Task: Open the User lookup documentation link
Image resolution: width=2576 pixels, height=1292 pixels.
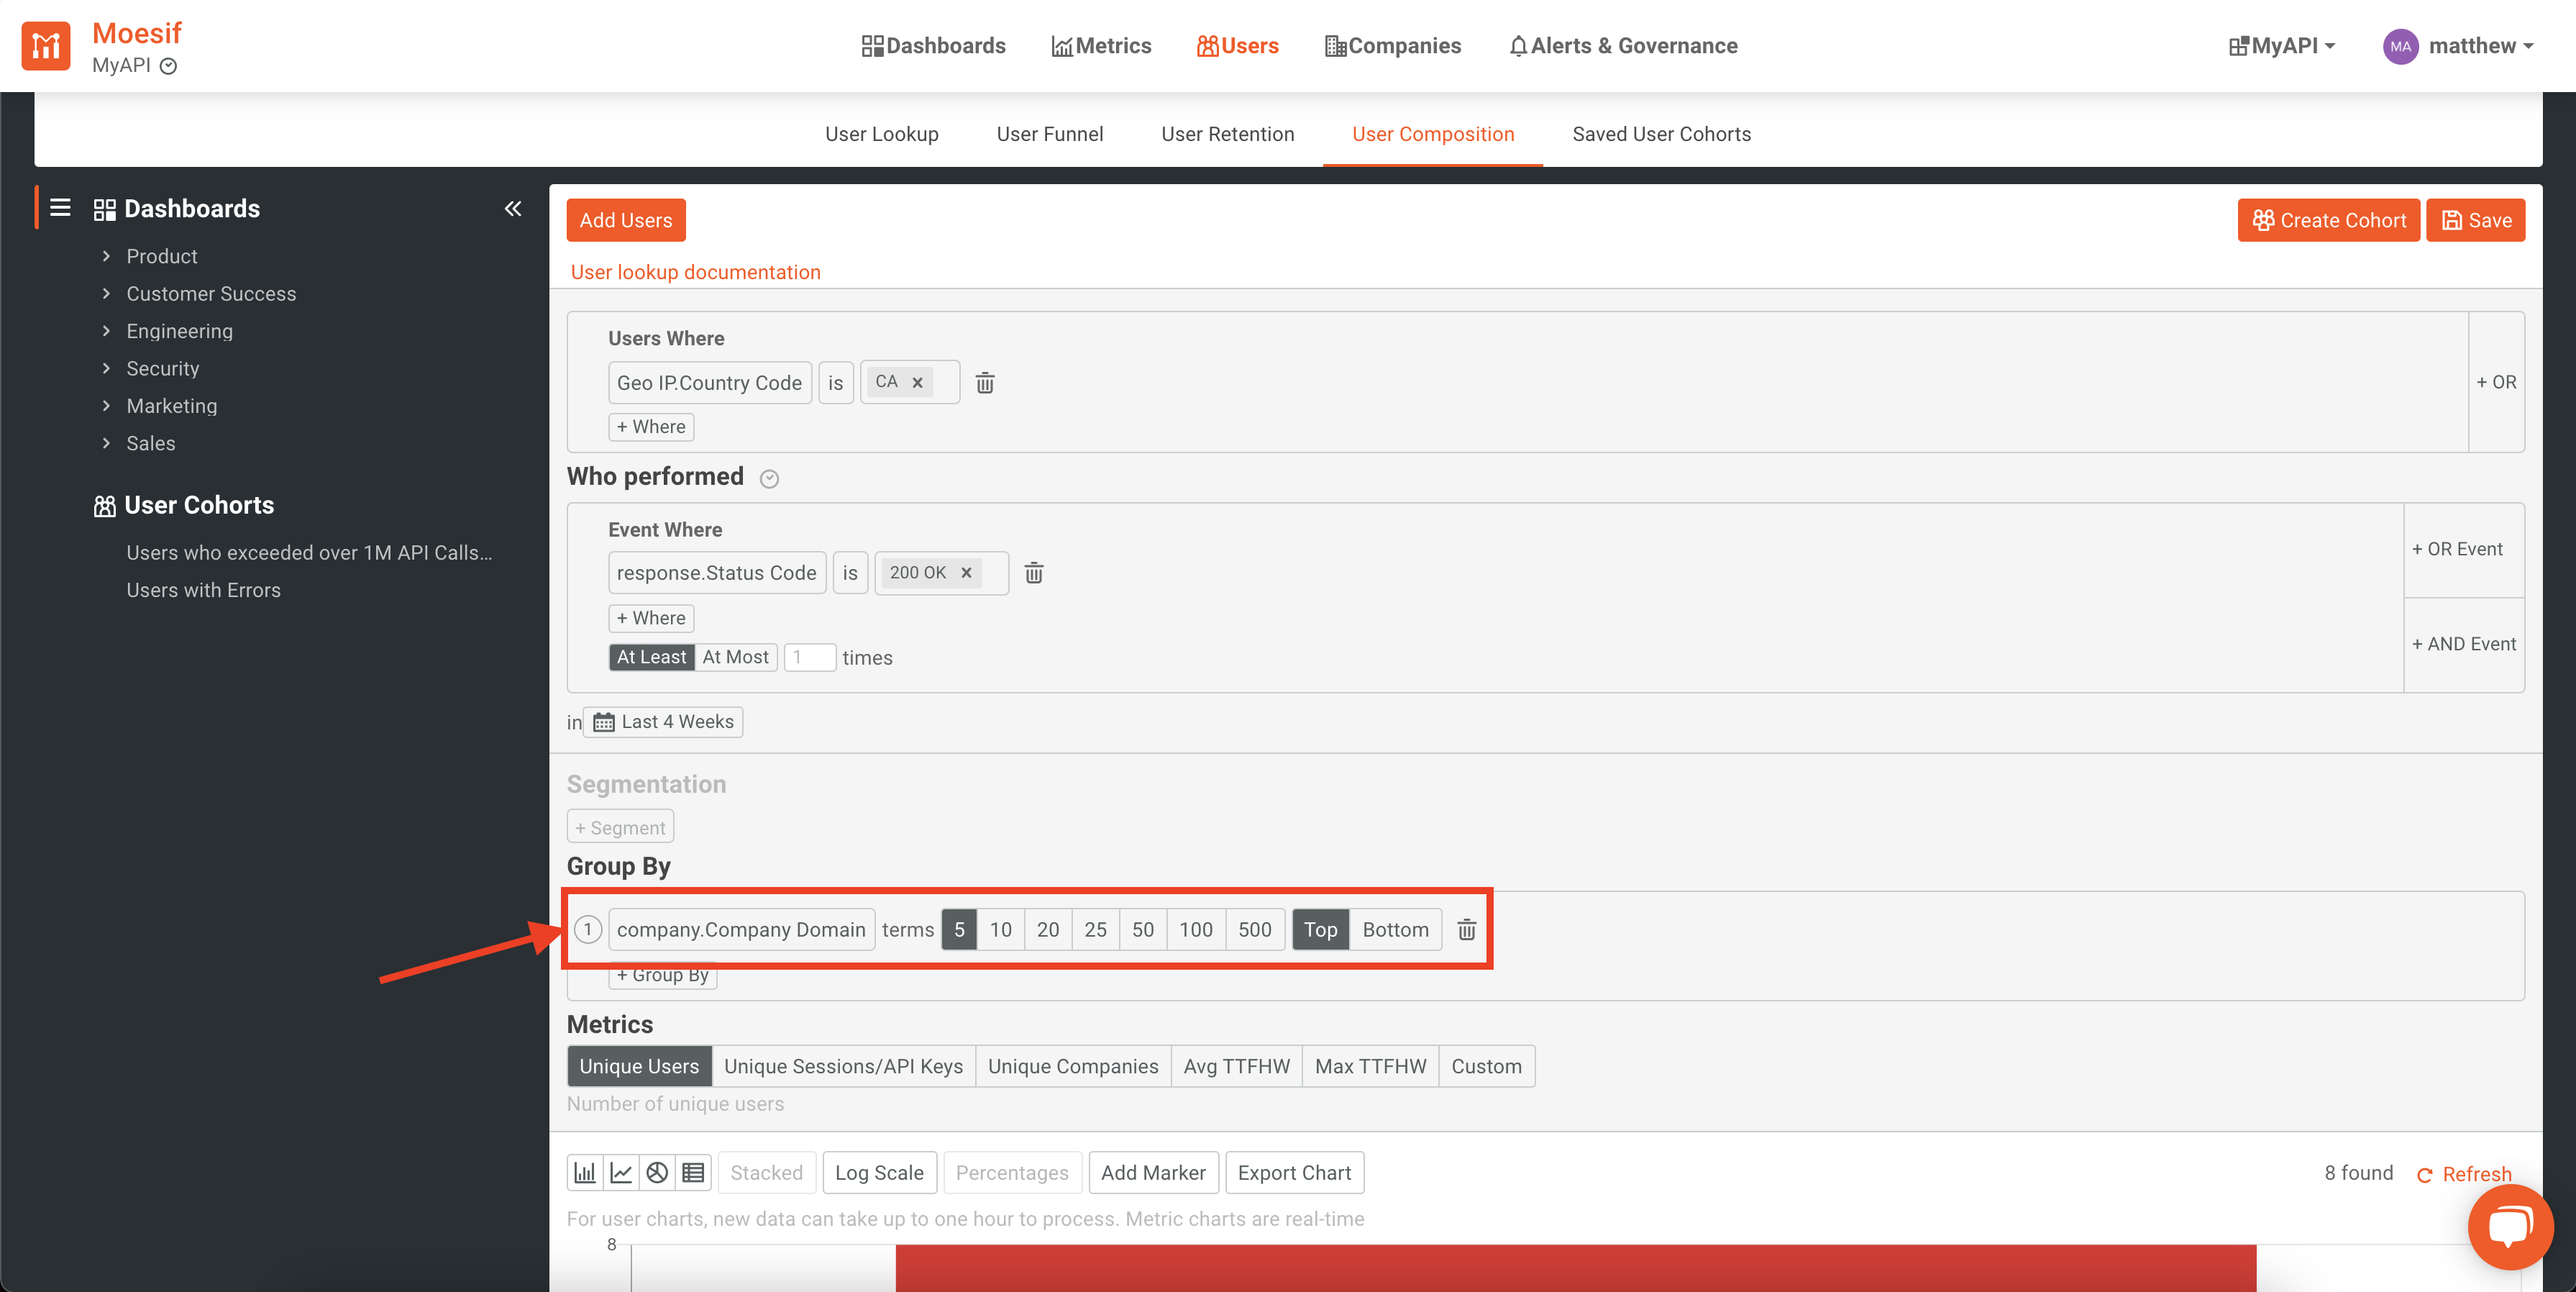Action: click(695, 272)
